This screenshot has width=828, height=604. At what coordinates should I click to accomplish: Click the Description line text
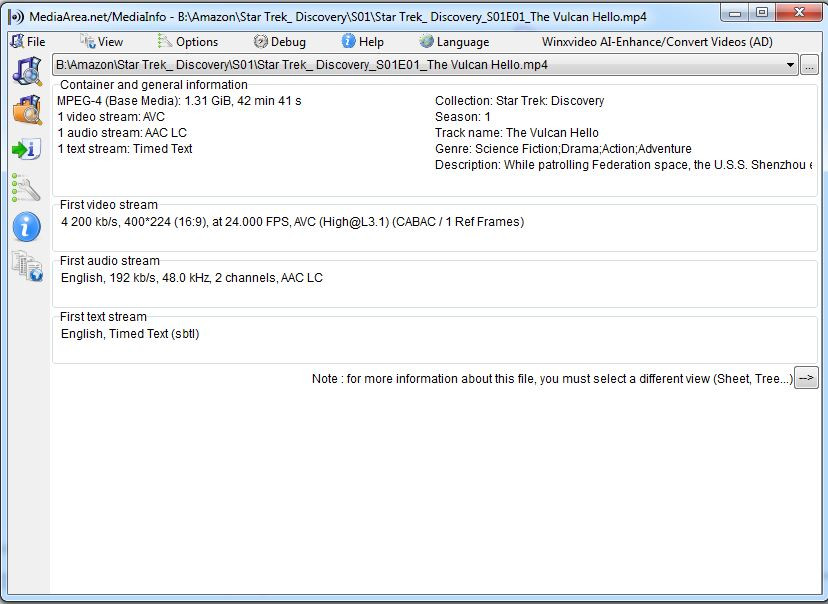pos(624,165)
